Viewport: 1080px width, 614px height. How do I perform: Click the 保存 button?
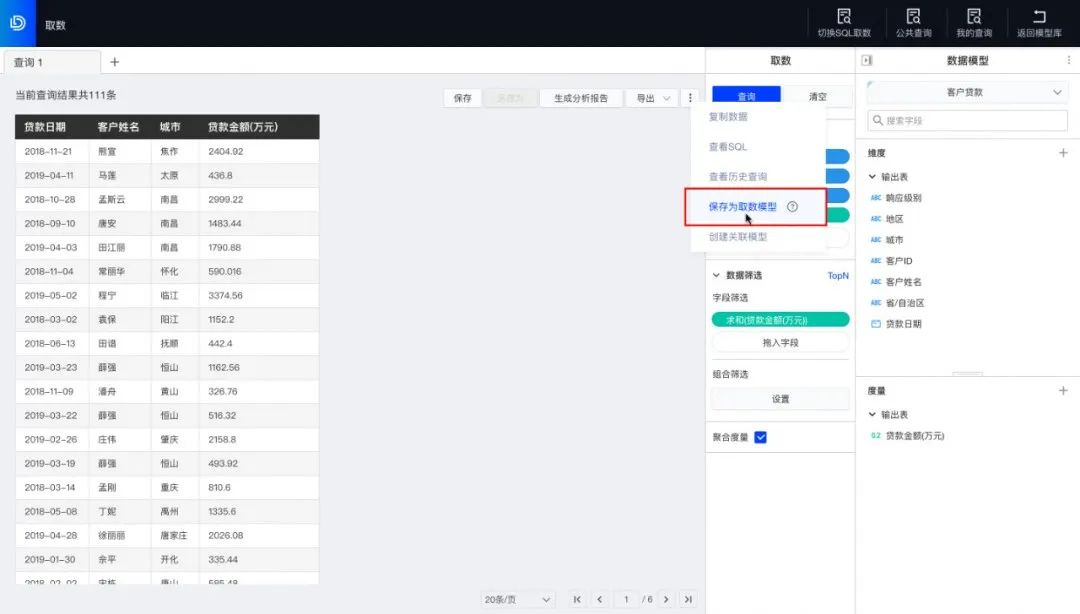[x=462, y=98]
